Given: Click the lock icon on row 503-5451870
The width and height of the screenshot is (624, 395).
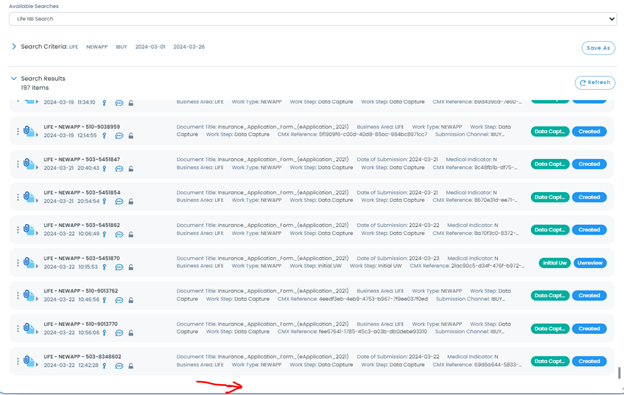Looking at the screenshot, I should pyautogui.click(x=131, y=267).
